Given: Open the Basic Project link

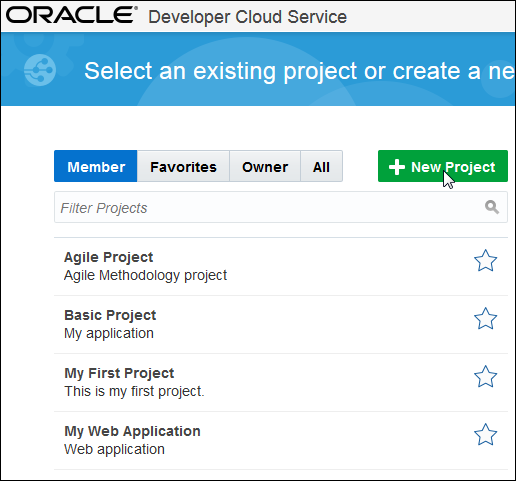Looking at the screenshot, I should pyautogui.click(x=110, y=315).
